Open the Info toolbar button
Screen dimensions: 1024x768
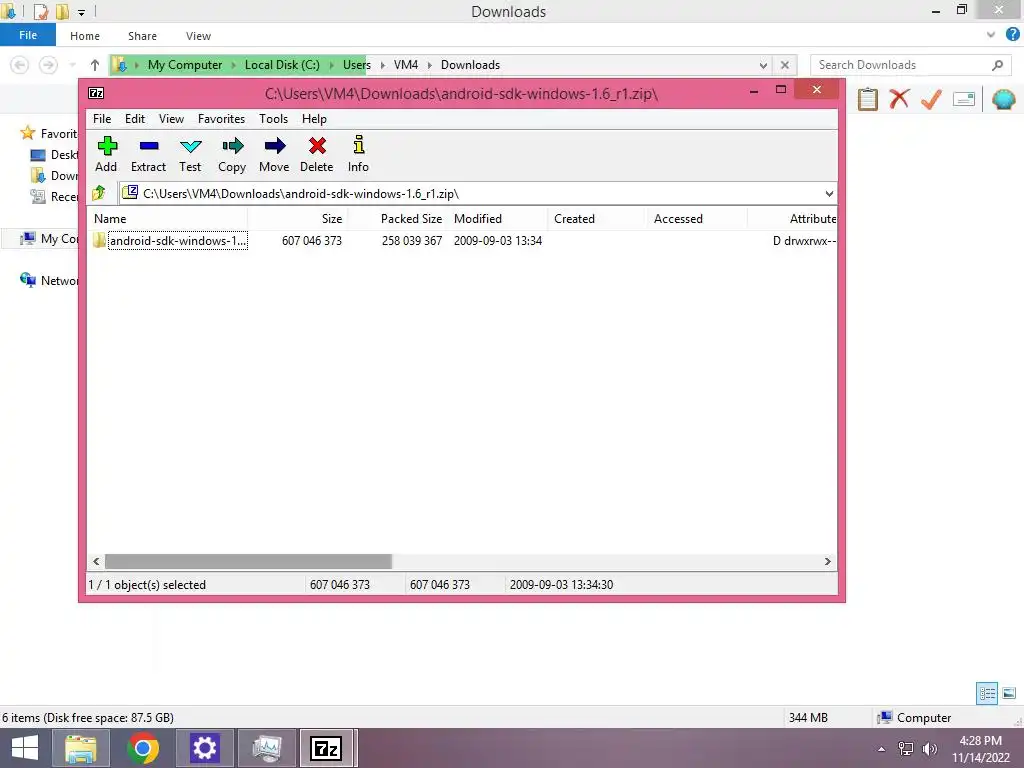pyautogui.click(x=358, y=154)
